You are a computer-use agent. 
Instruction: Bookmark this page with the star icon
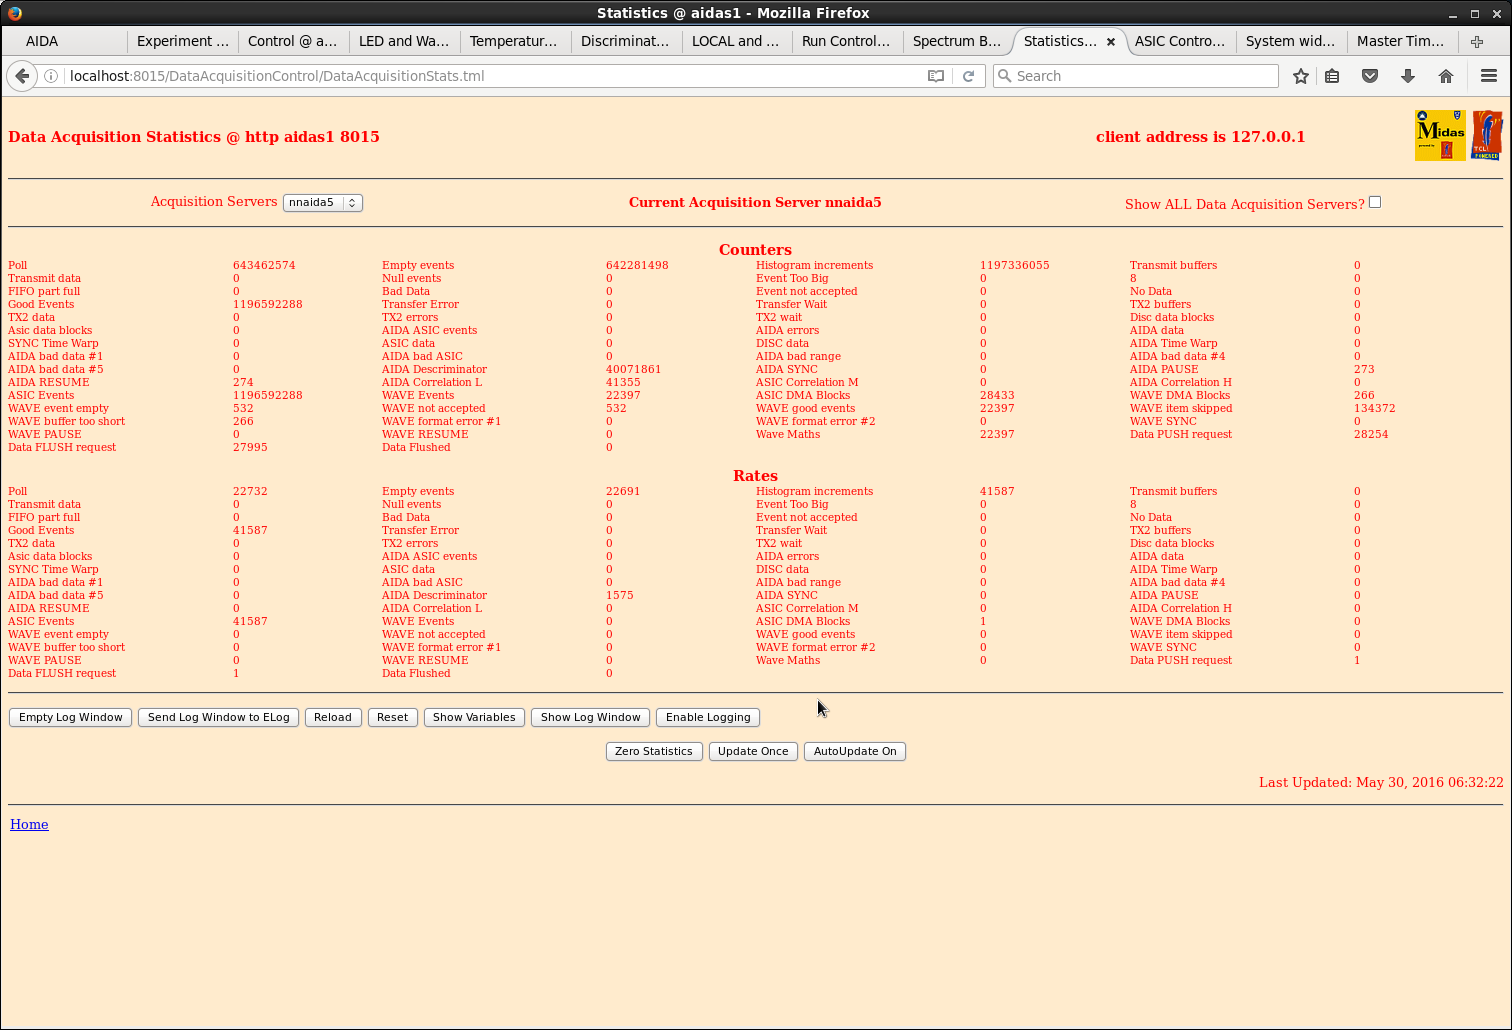[1300, 76]
